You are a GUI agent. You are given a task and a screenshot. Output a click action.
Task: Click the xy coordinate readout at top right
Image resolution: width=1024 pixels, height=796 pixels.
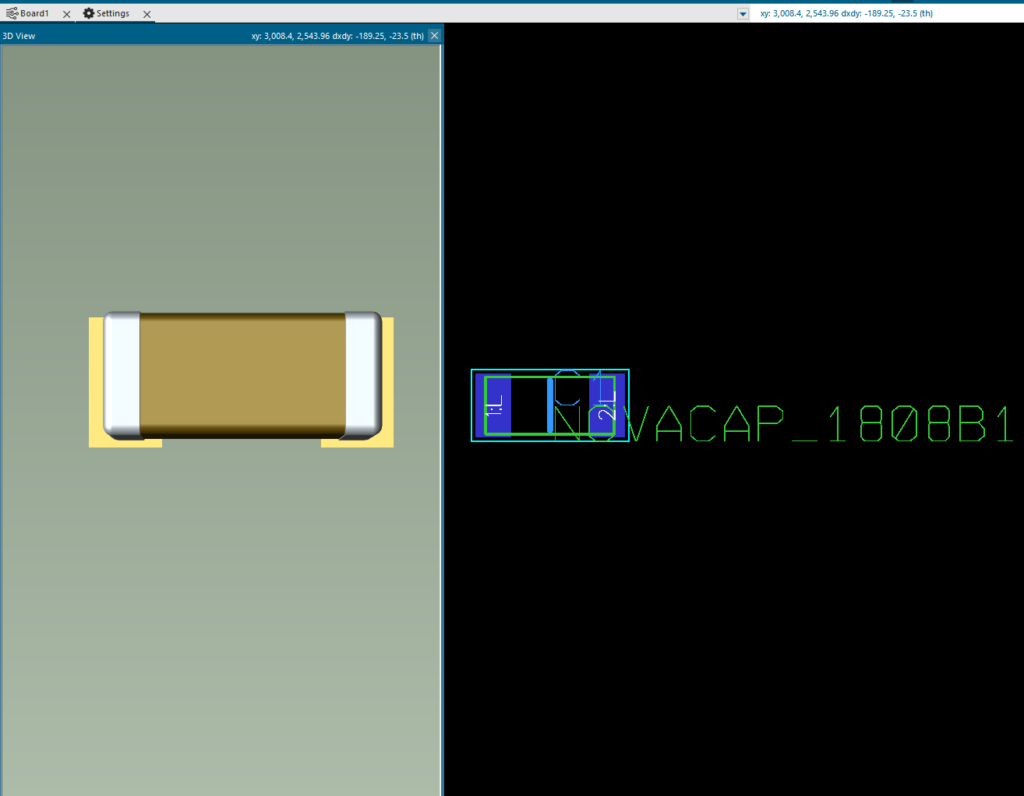(x=846, y=14)
